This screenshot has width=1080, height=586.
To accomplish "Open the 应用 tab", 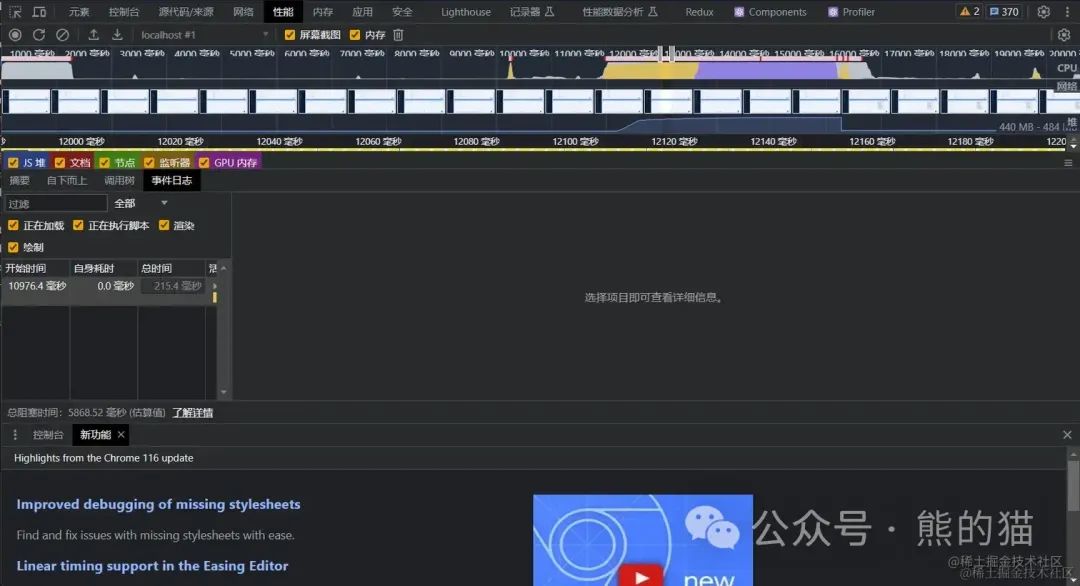I will [x=362, y=12].
